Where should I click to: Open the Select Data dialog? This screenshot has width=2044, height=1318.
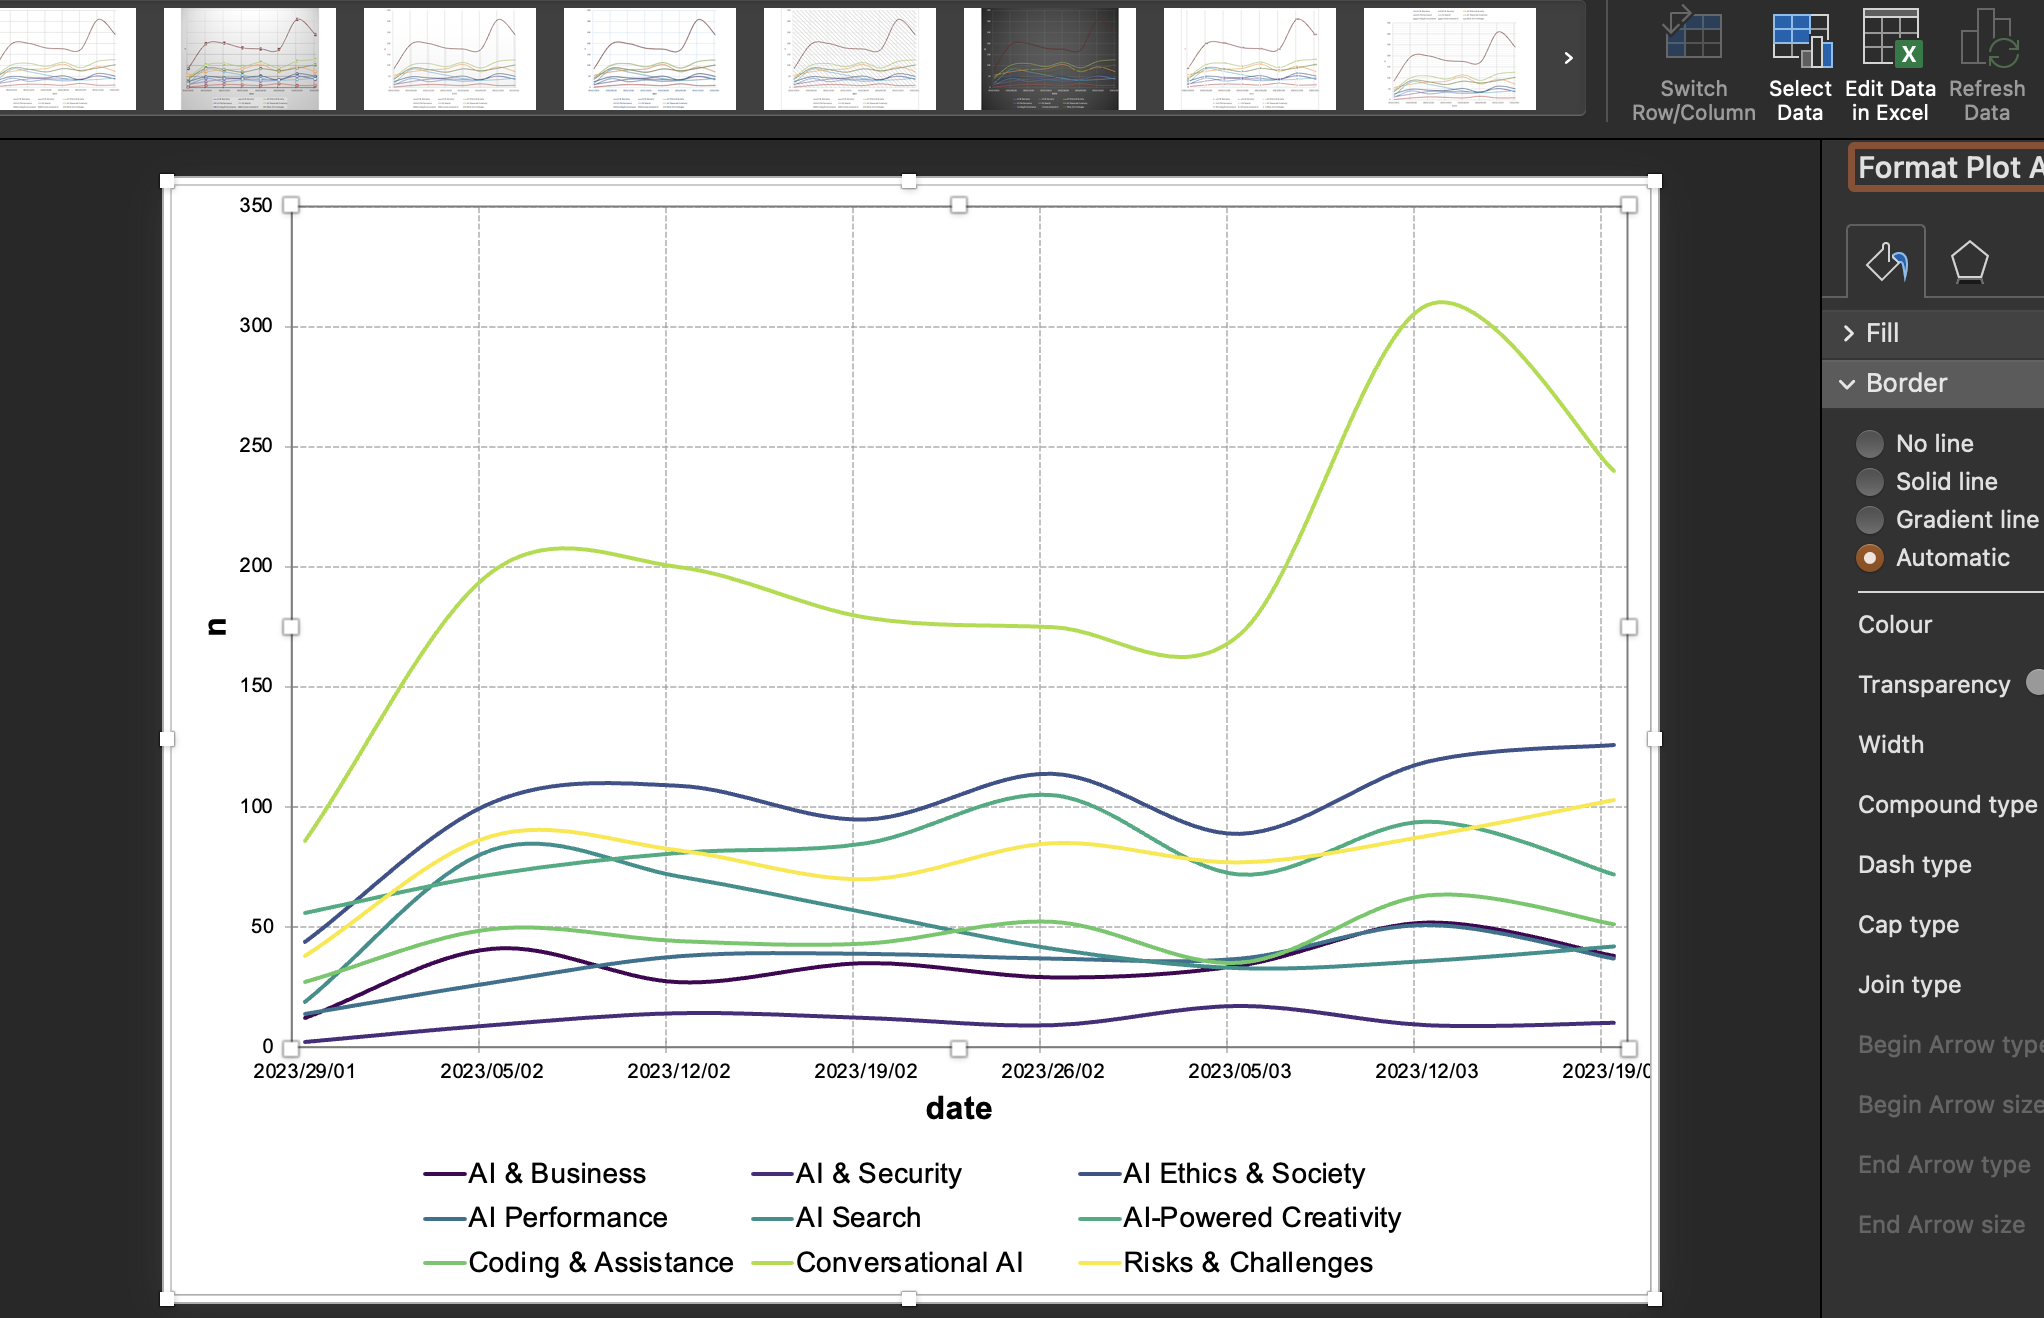[1799, 66]
